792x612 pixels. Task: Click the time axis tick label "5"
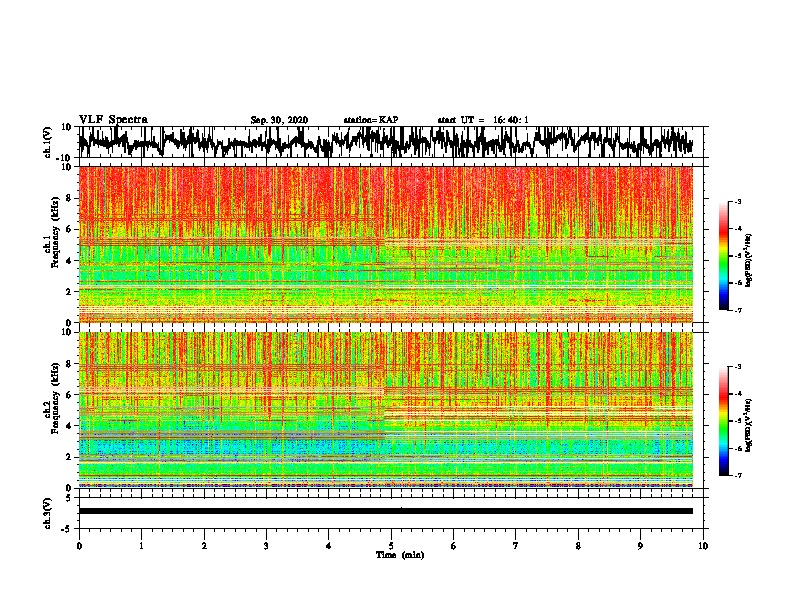point(391,546)
